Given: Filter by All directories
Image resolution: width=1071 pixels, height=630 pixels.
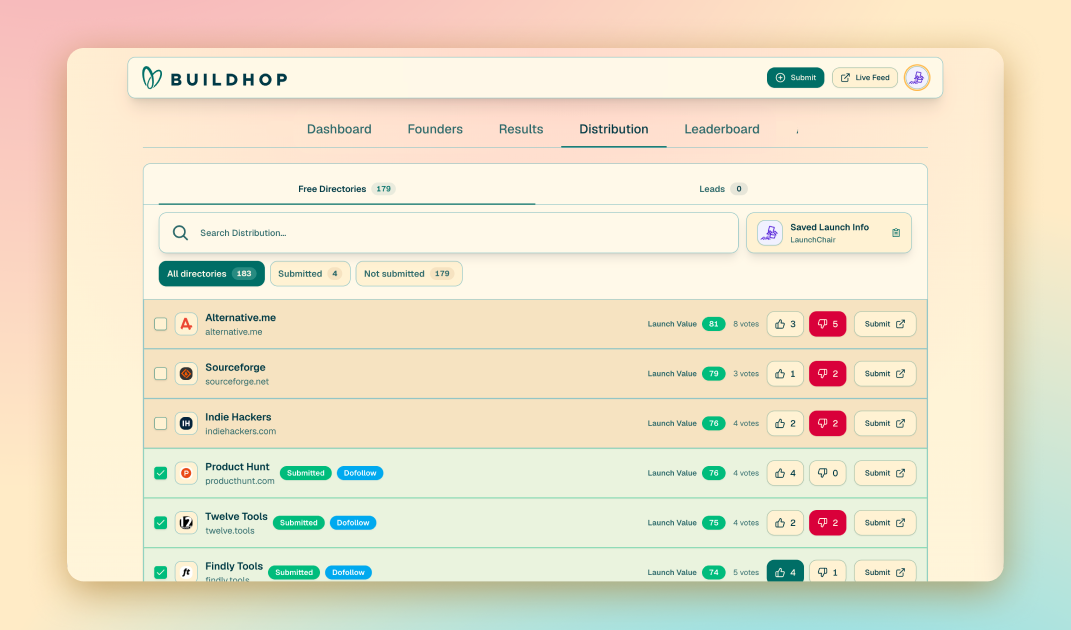Looking at the screenshot, I should click(x=212, y=273).
